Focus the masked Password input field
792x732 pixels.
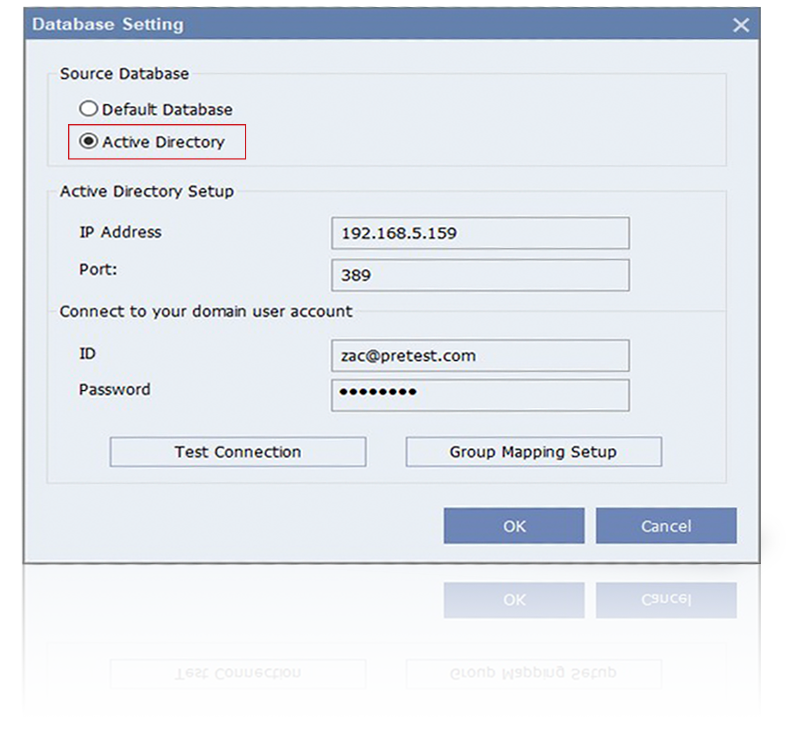coord(480,394)
